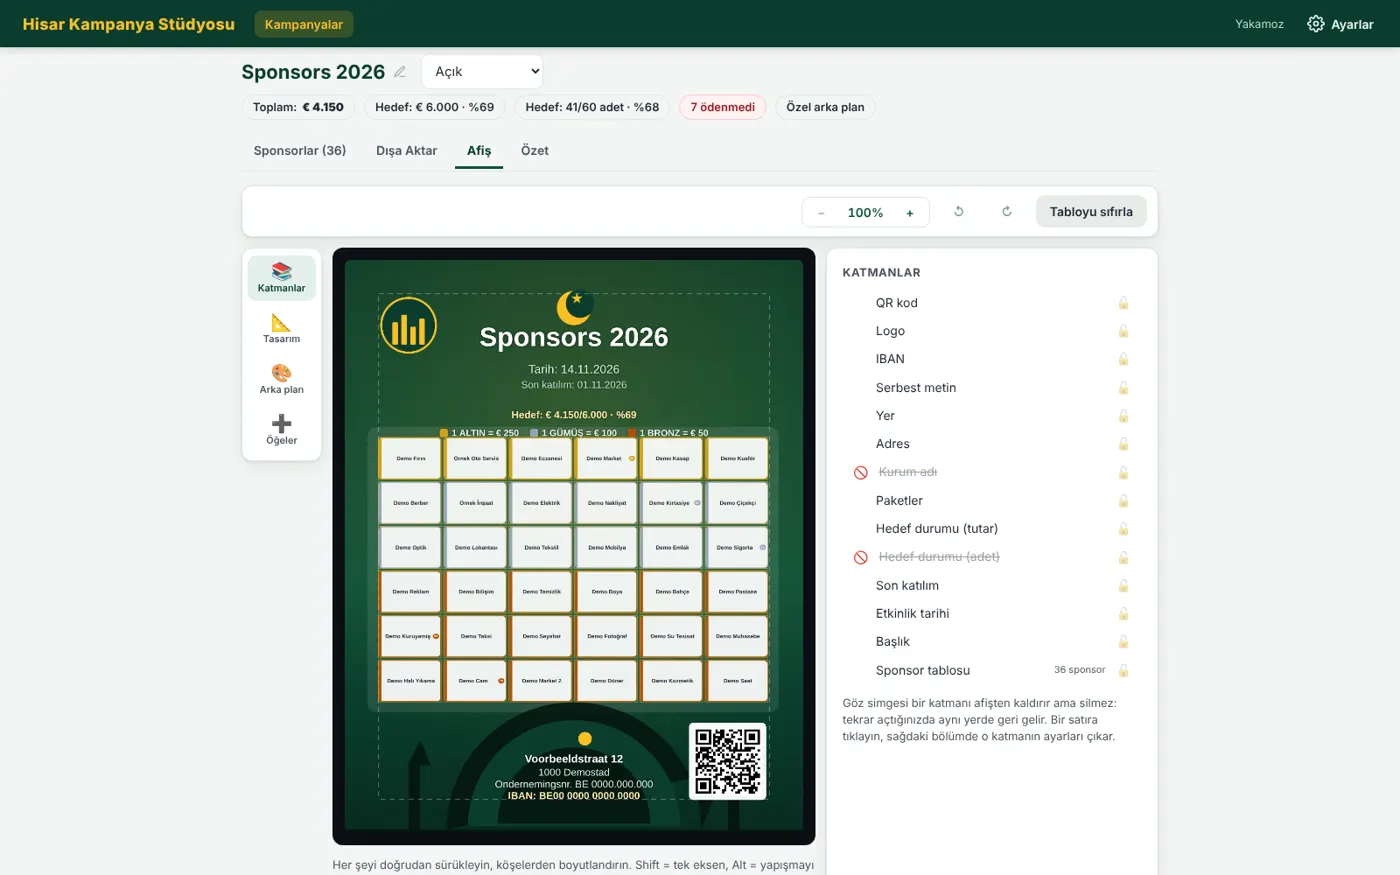Click the Yakamoz link in the header
Screen dimensions: 1400x875
[x=1259, y=24]
